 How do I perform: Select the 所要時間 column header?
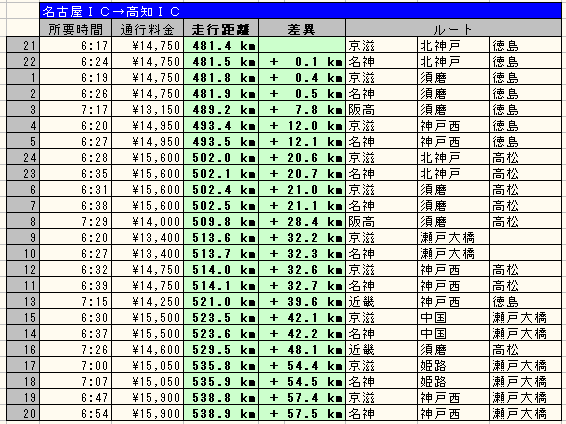[75, 29]
